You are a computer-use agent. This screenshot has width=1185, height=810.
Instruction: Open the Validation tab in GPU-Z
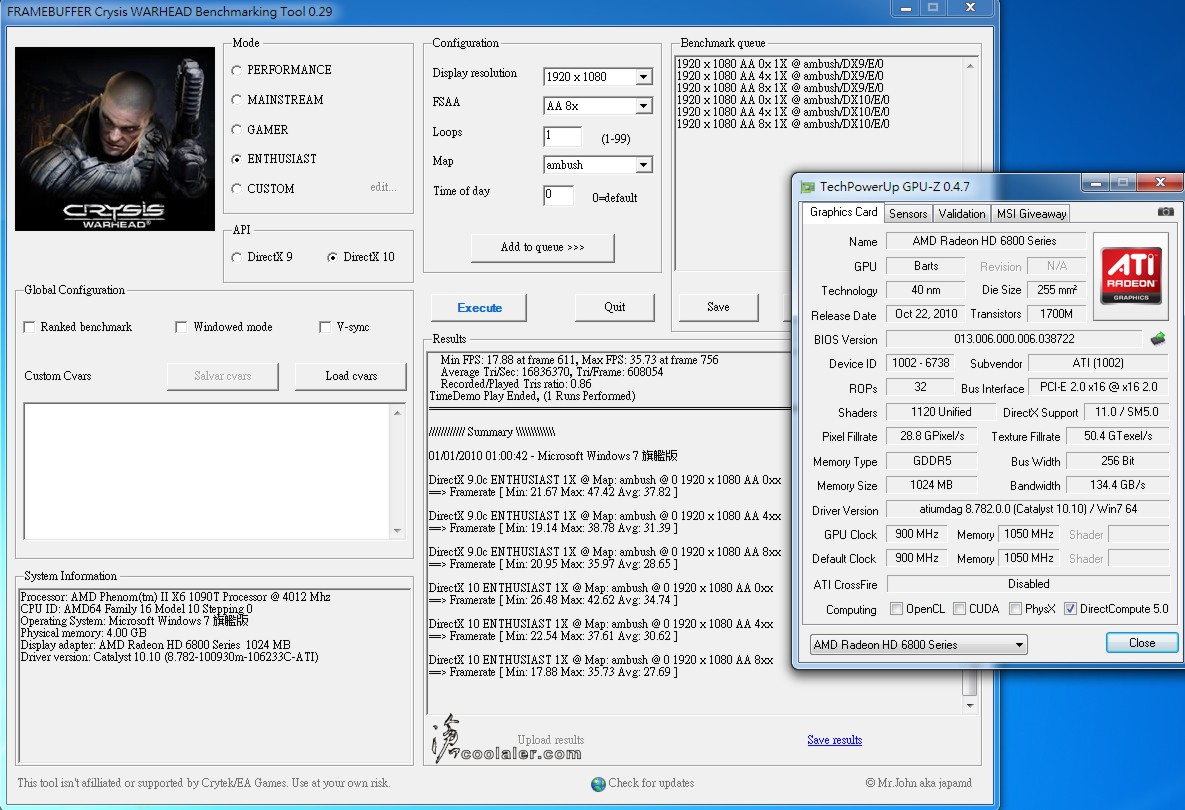pyautogui.click(x=961, y=214)
